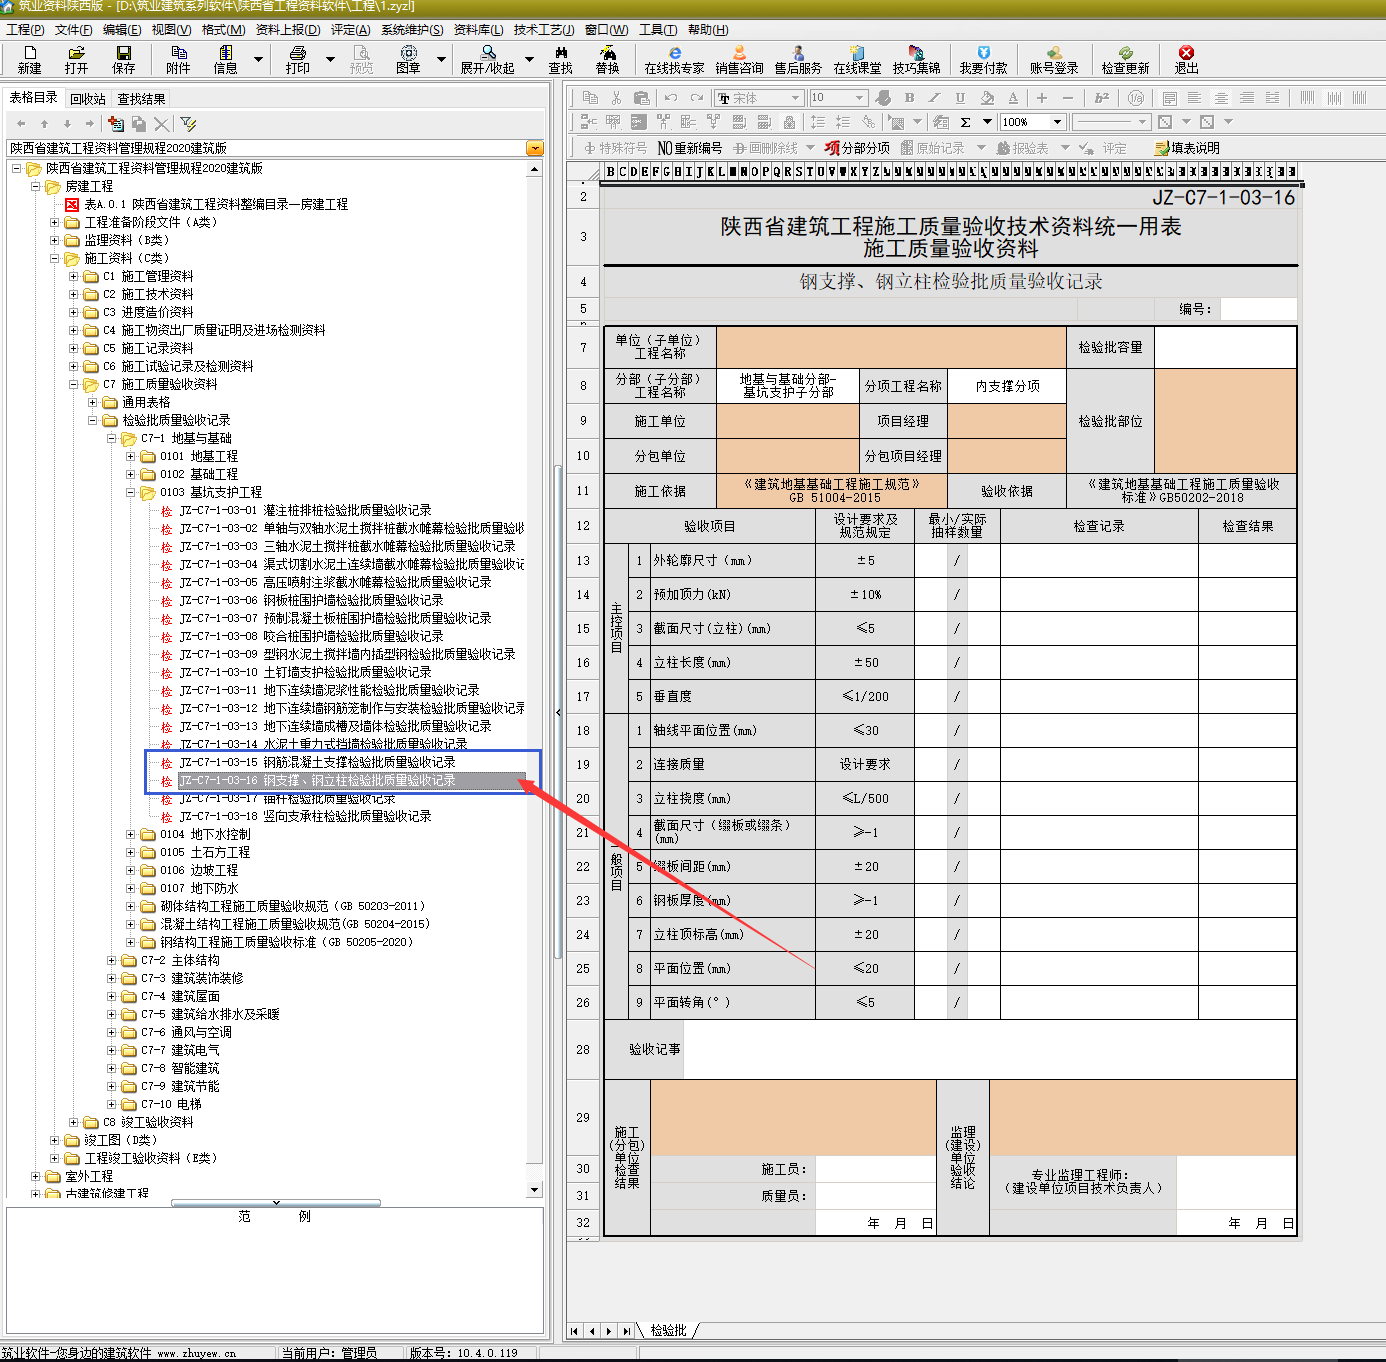Open the font name 宋体 dropdown
Viewport: 1386px width, 1362px height.
click(x=796, y=98)
